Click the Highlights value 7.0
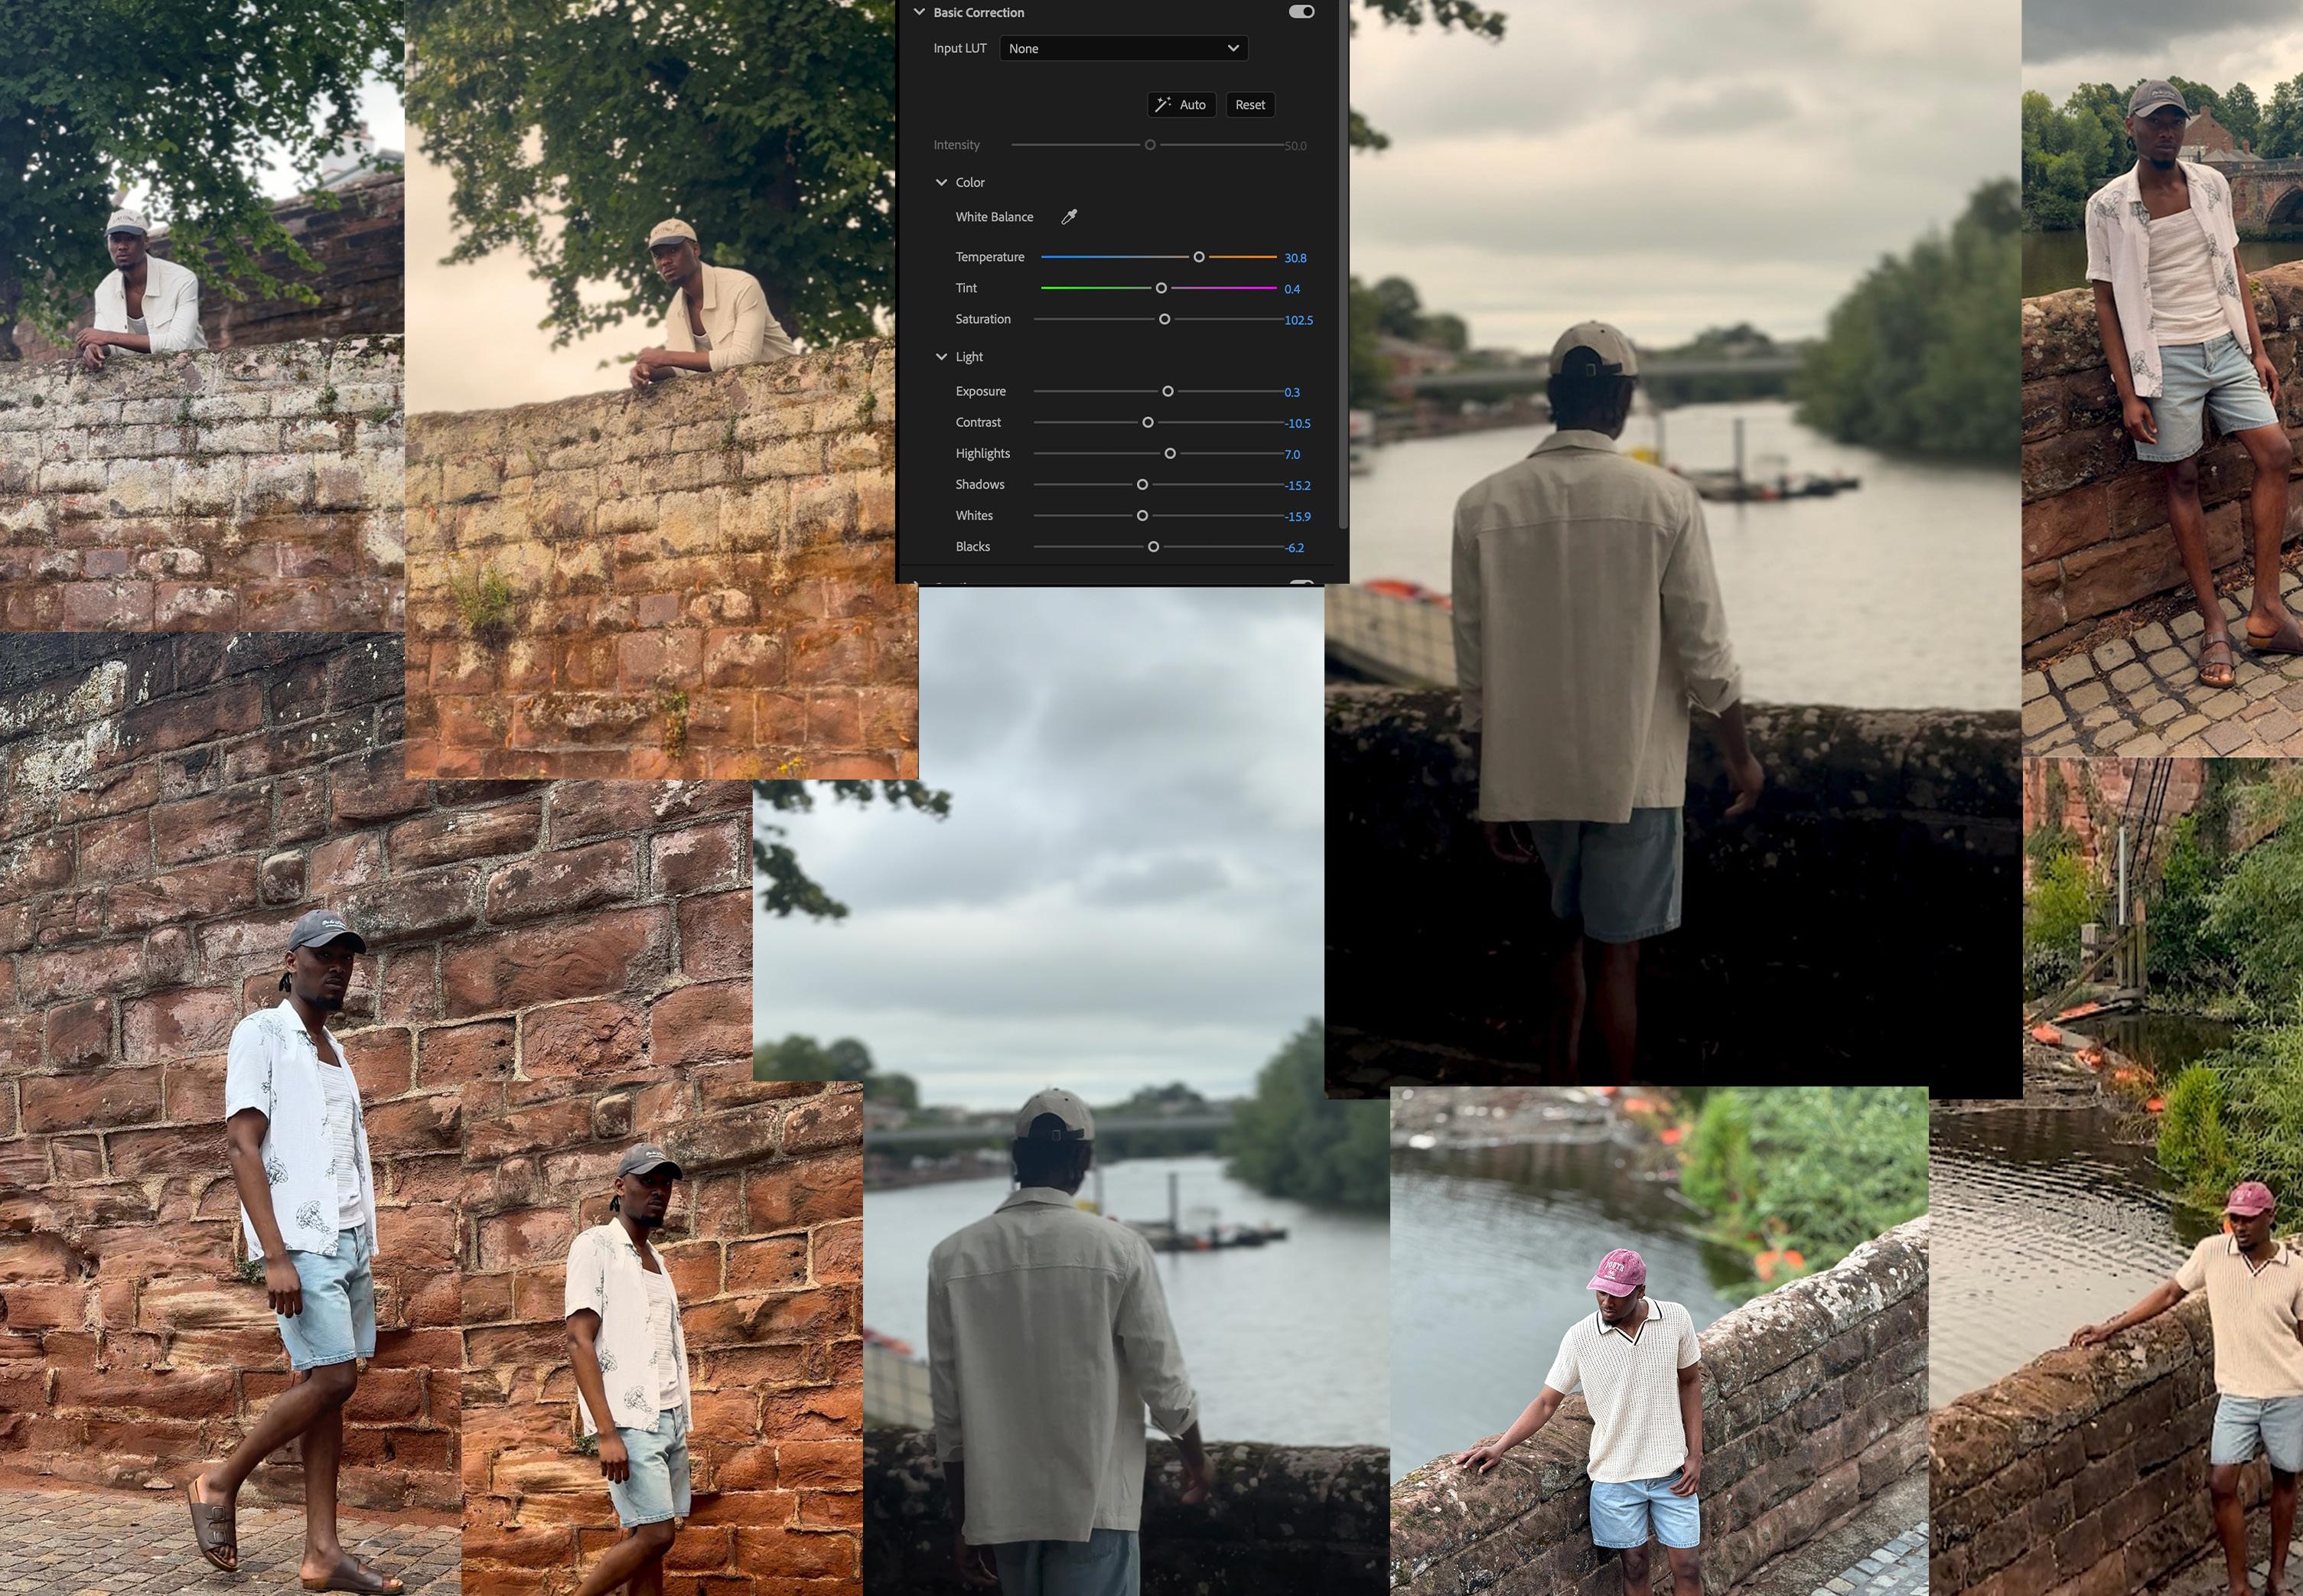The width and height of the screenshot is (2303, 1596). pyautogui.click(x=1292, y=454)
